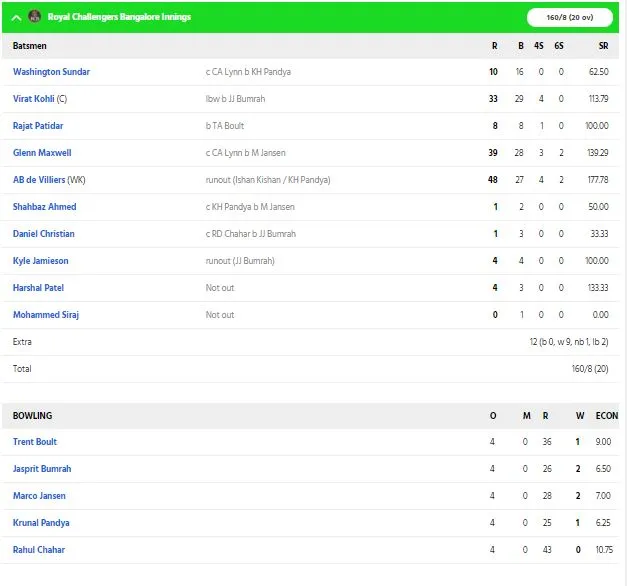Click 'runout (JJ Bumrah)' text

(240, 261)
